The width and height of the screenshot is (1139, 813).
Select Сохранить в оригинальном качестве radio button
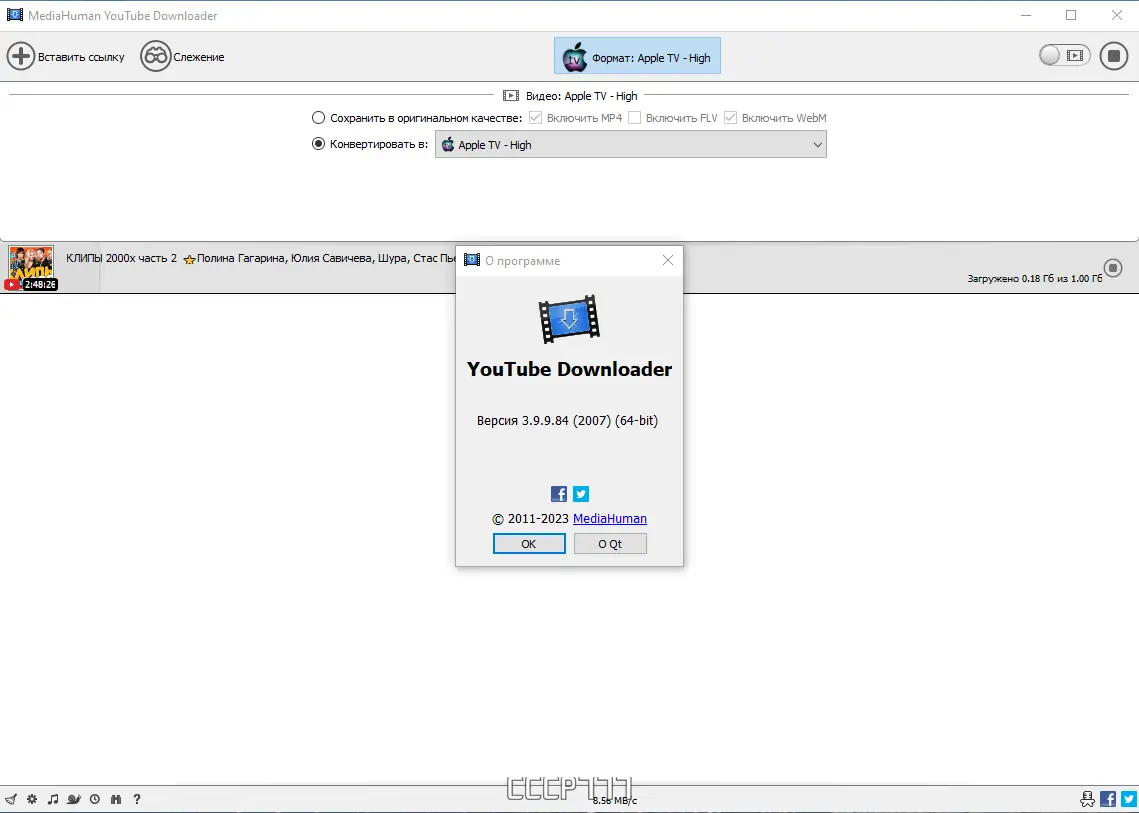click(318, 118)
